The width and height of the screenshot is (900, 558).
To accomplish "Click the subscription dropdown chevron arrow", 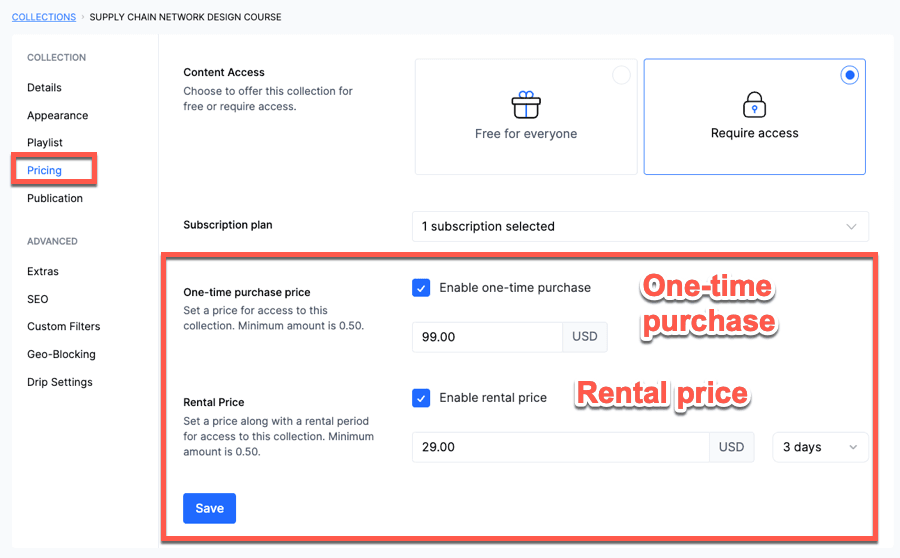I will [851, 227].
